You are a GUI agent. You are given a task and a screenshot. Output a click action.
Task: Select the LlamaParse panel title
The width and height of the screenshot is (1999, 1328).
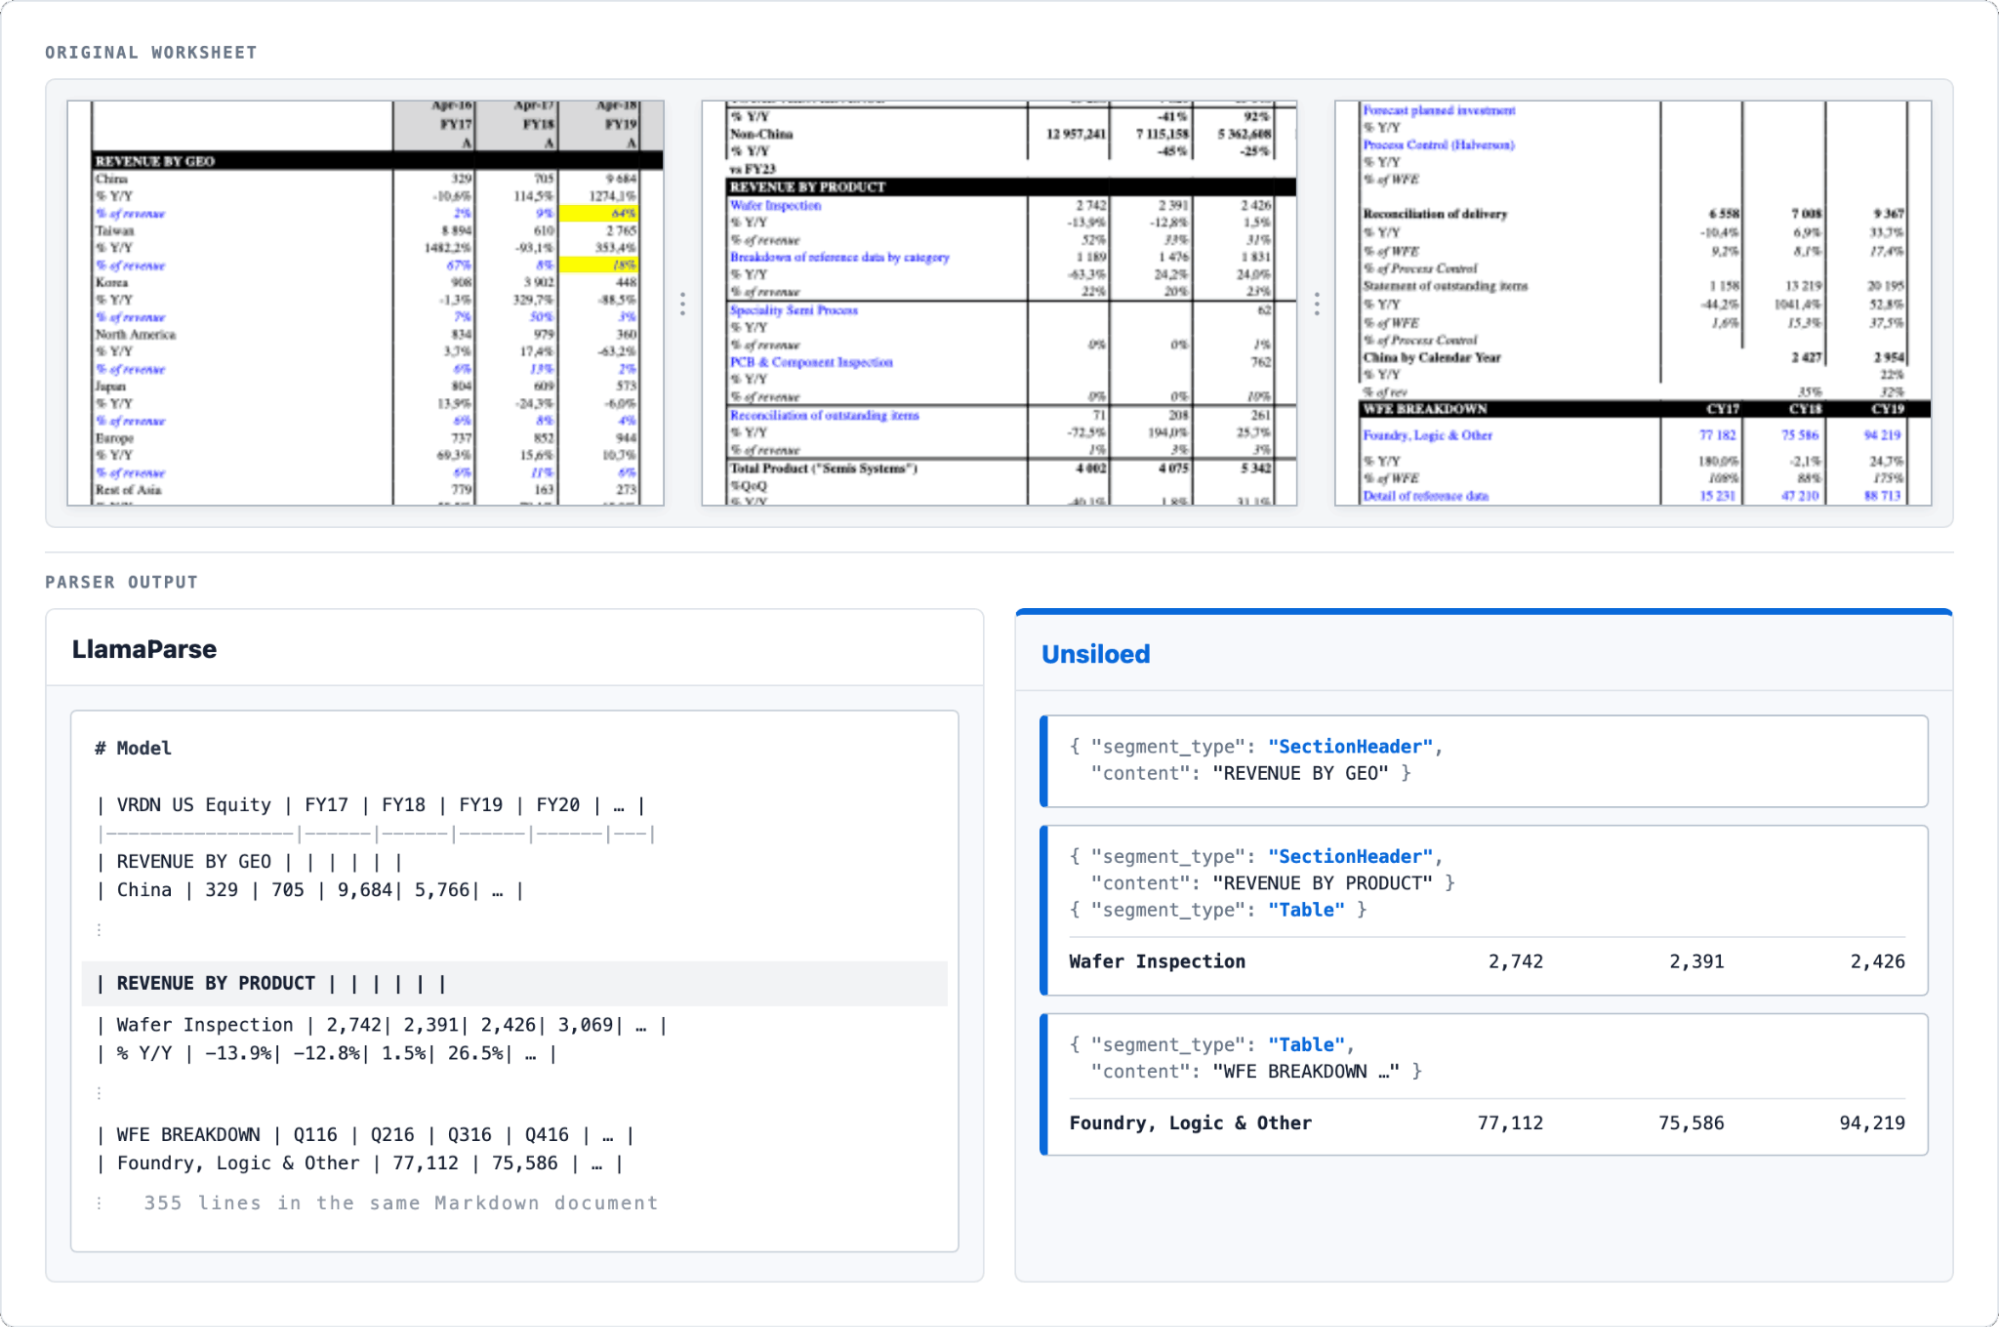[144, 649]
